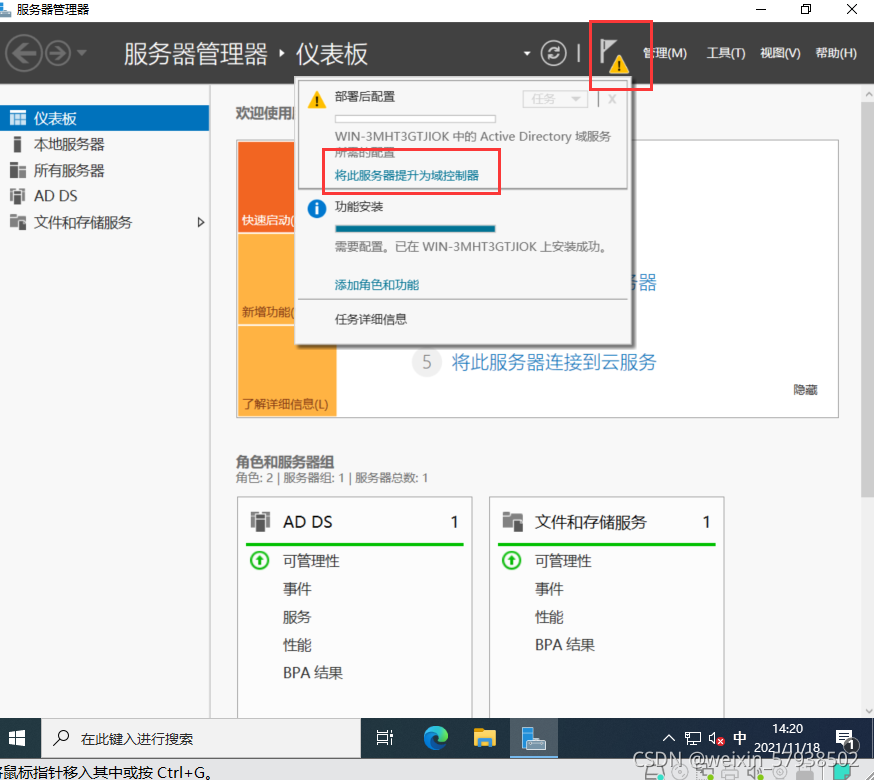Open the 管理(M) menu
Image resolution: width=874 pixels, height=780 pixels.
click(x=664, y=53)
